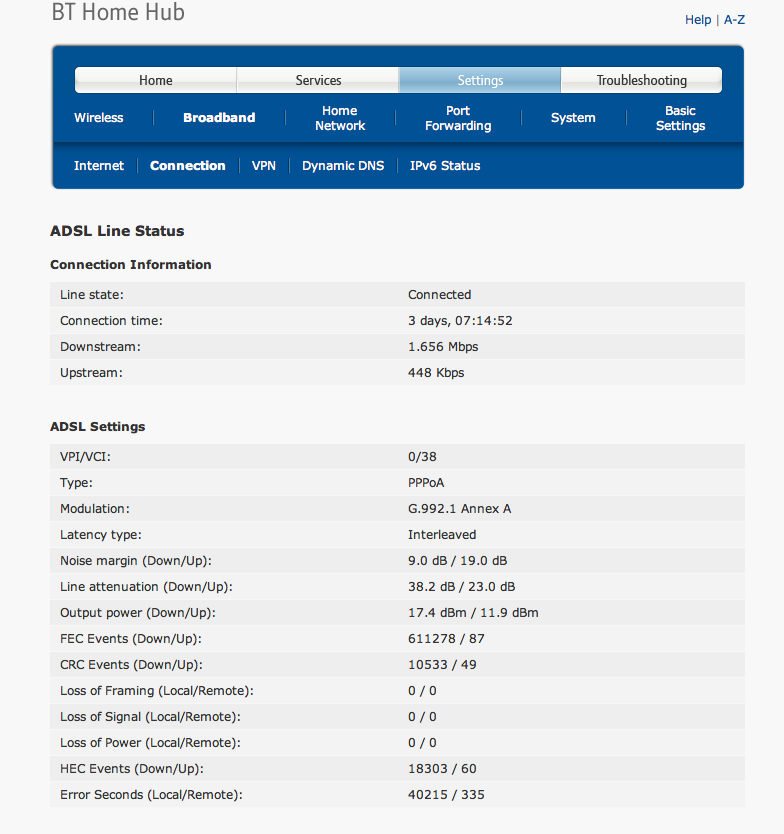The height and width of the screenshot is (834, 784).
Task: Go to Wireless settings
Action: click(98, 118)
